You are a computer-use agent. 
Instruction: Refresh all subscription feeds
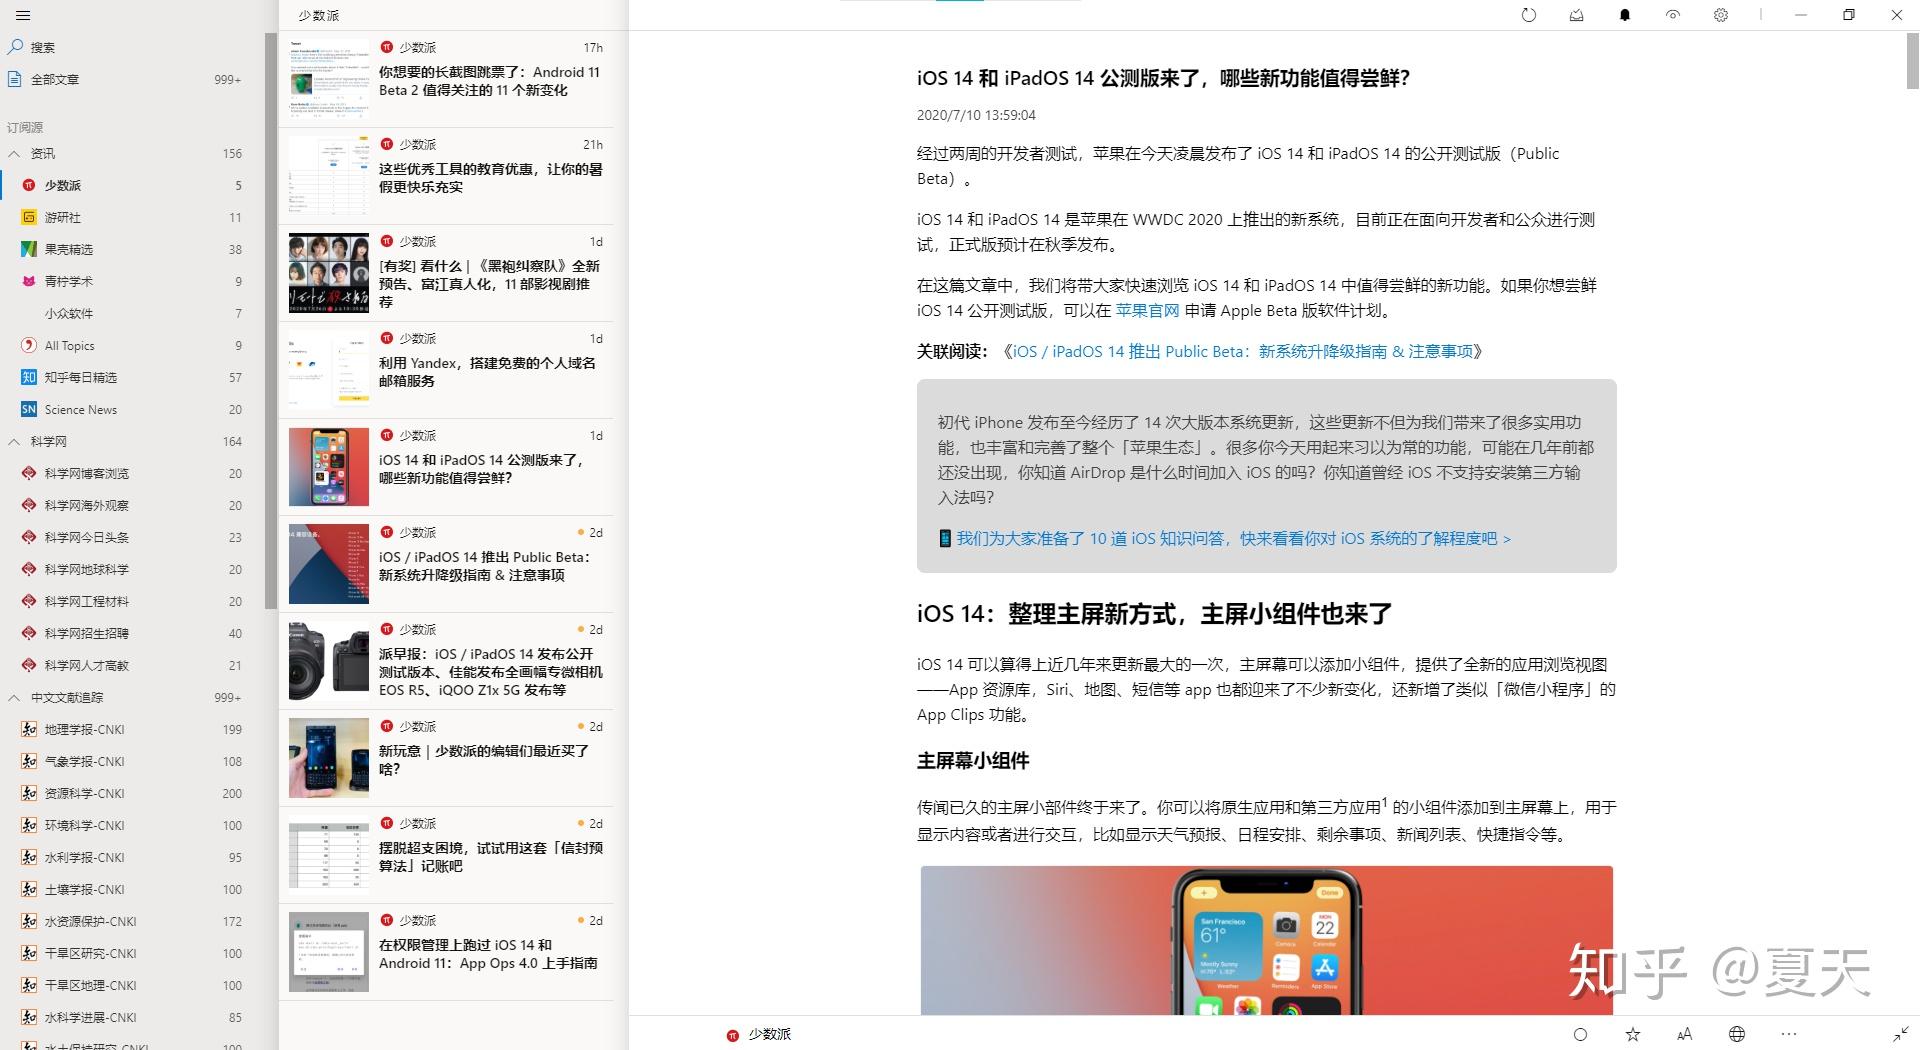pyautogui.click(x=1528, y=15)
